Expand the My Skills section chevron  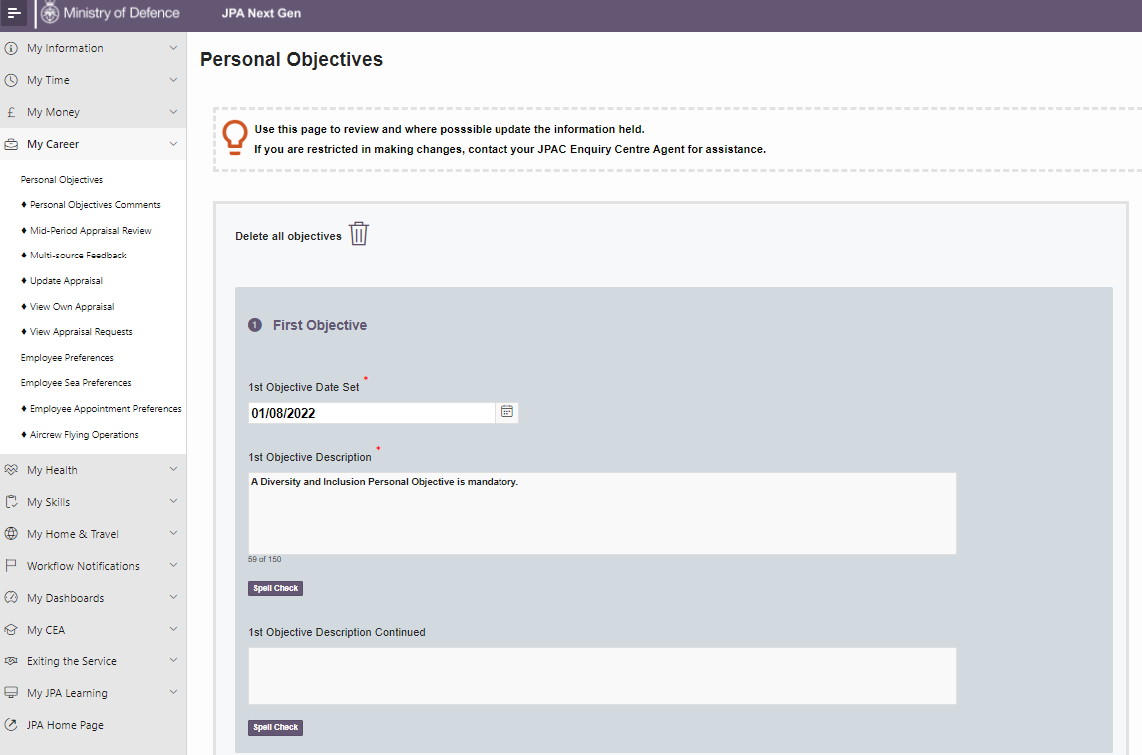(x=173, y=502)
